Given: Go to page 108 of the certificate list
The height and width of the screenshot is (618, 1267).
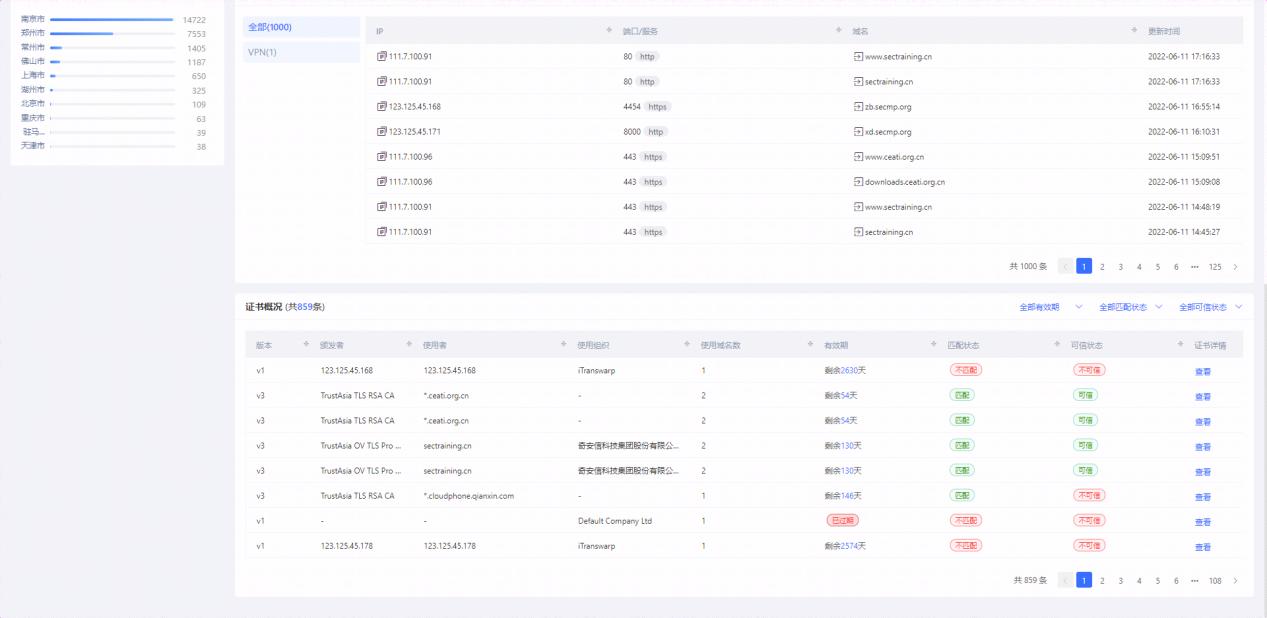Looking at the screenshot, I should pyautogui.click(x=1214, y=580).
